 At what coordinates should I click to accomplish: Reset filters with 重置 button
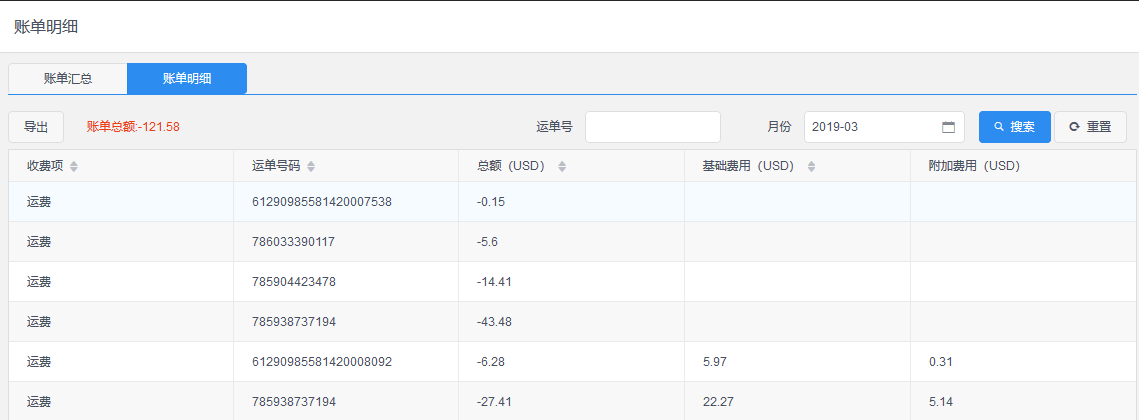coord(1090,127)
